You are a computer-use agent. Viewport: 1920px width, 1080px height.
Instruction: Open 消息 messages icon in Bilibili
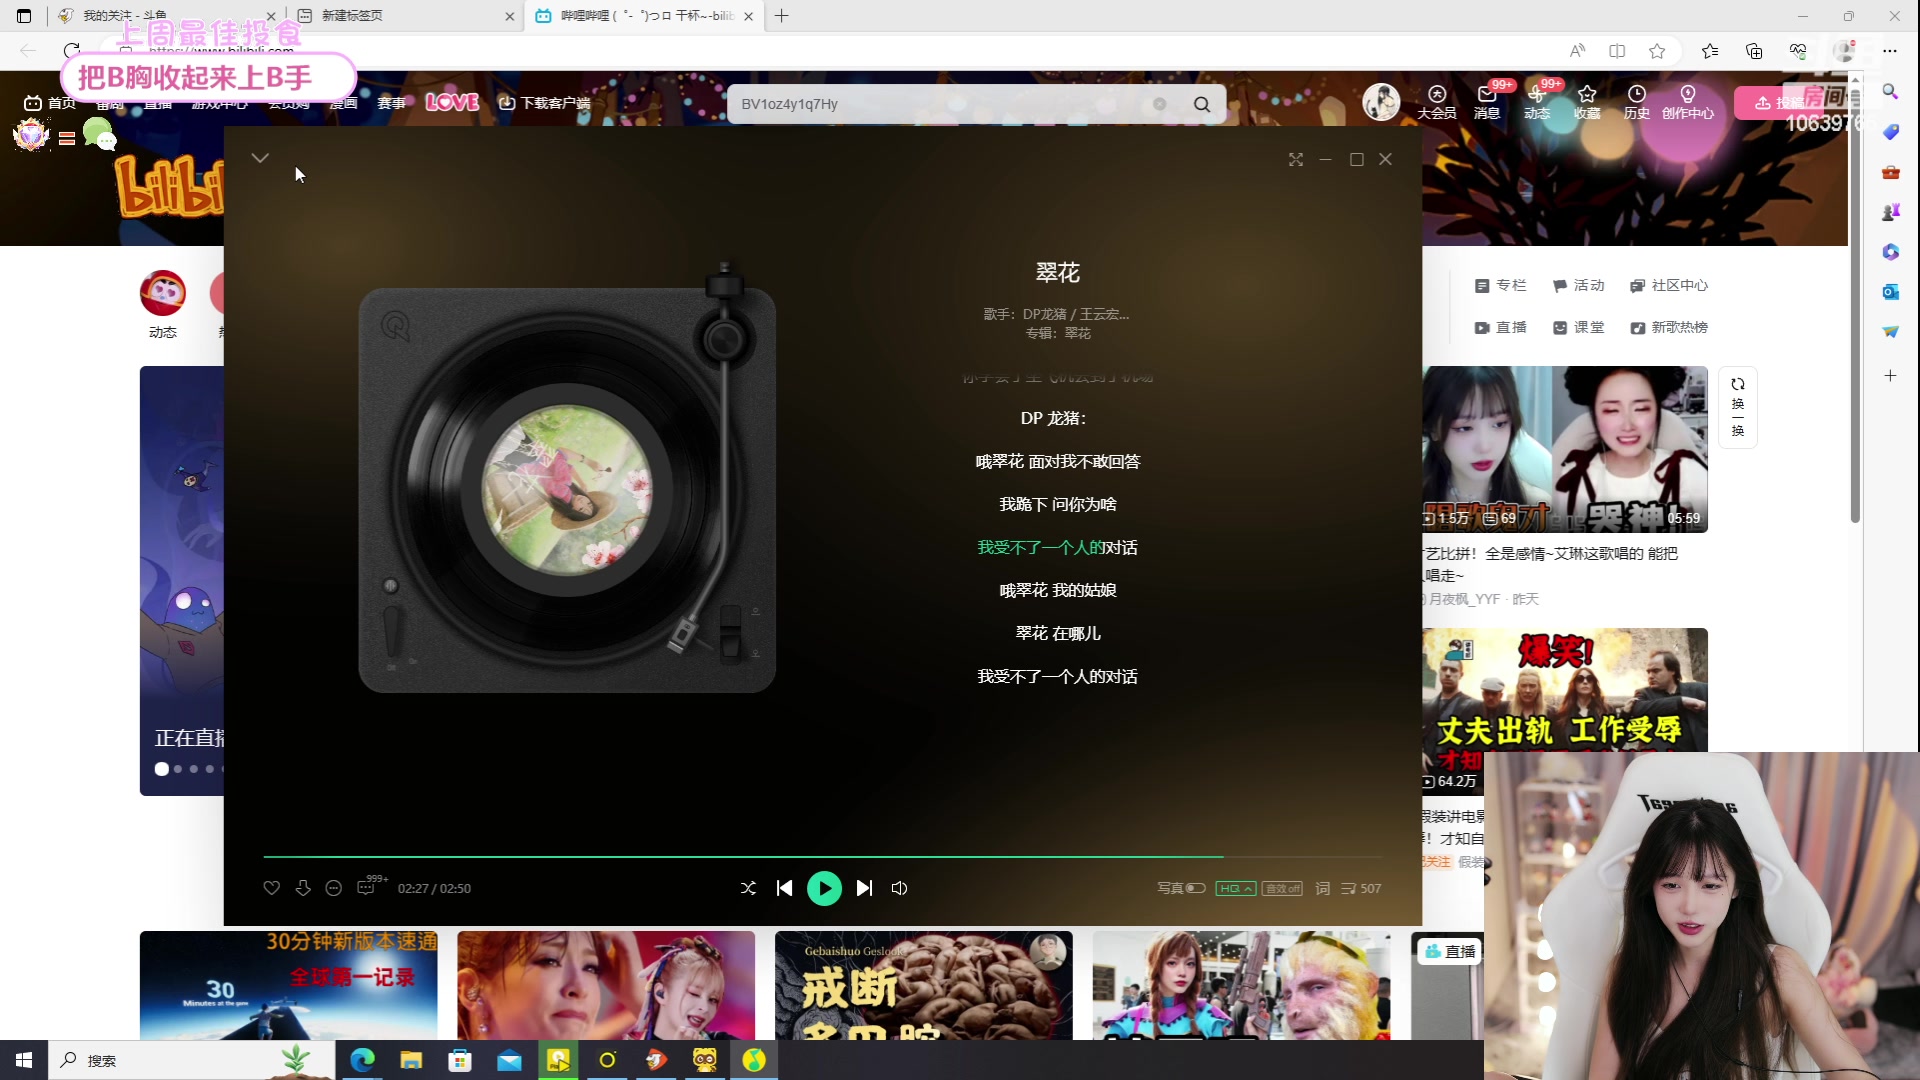(x=1487, y=102)
